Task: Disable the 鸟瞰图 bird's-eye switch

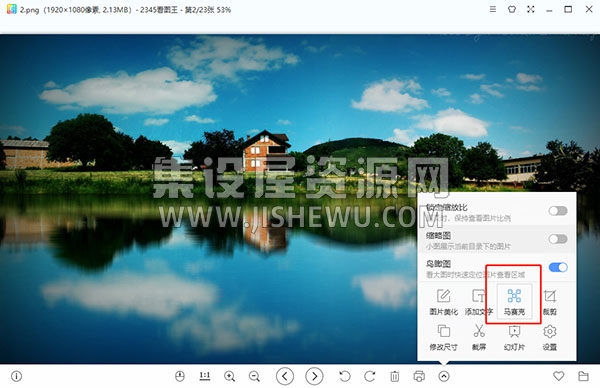Action: [x=558, y=267]
